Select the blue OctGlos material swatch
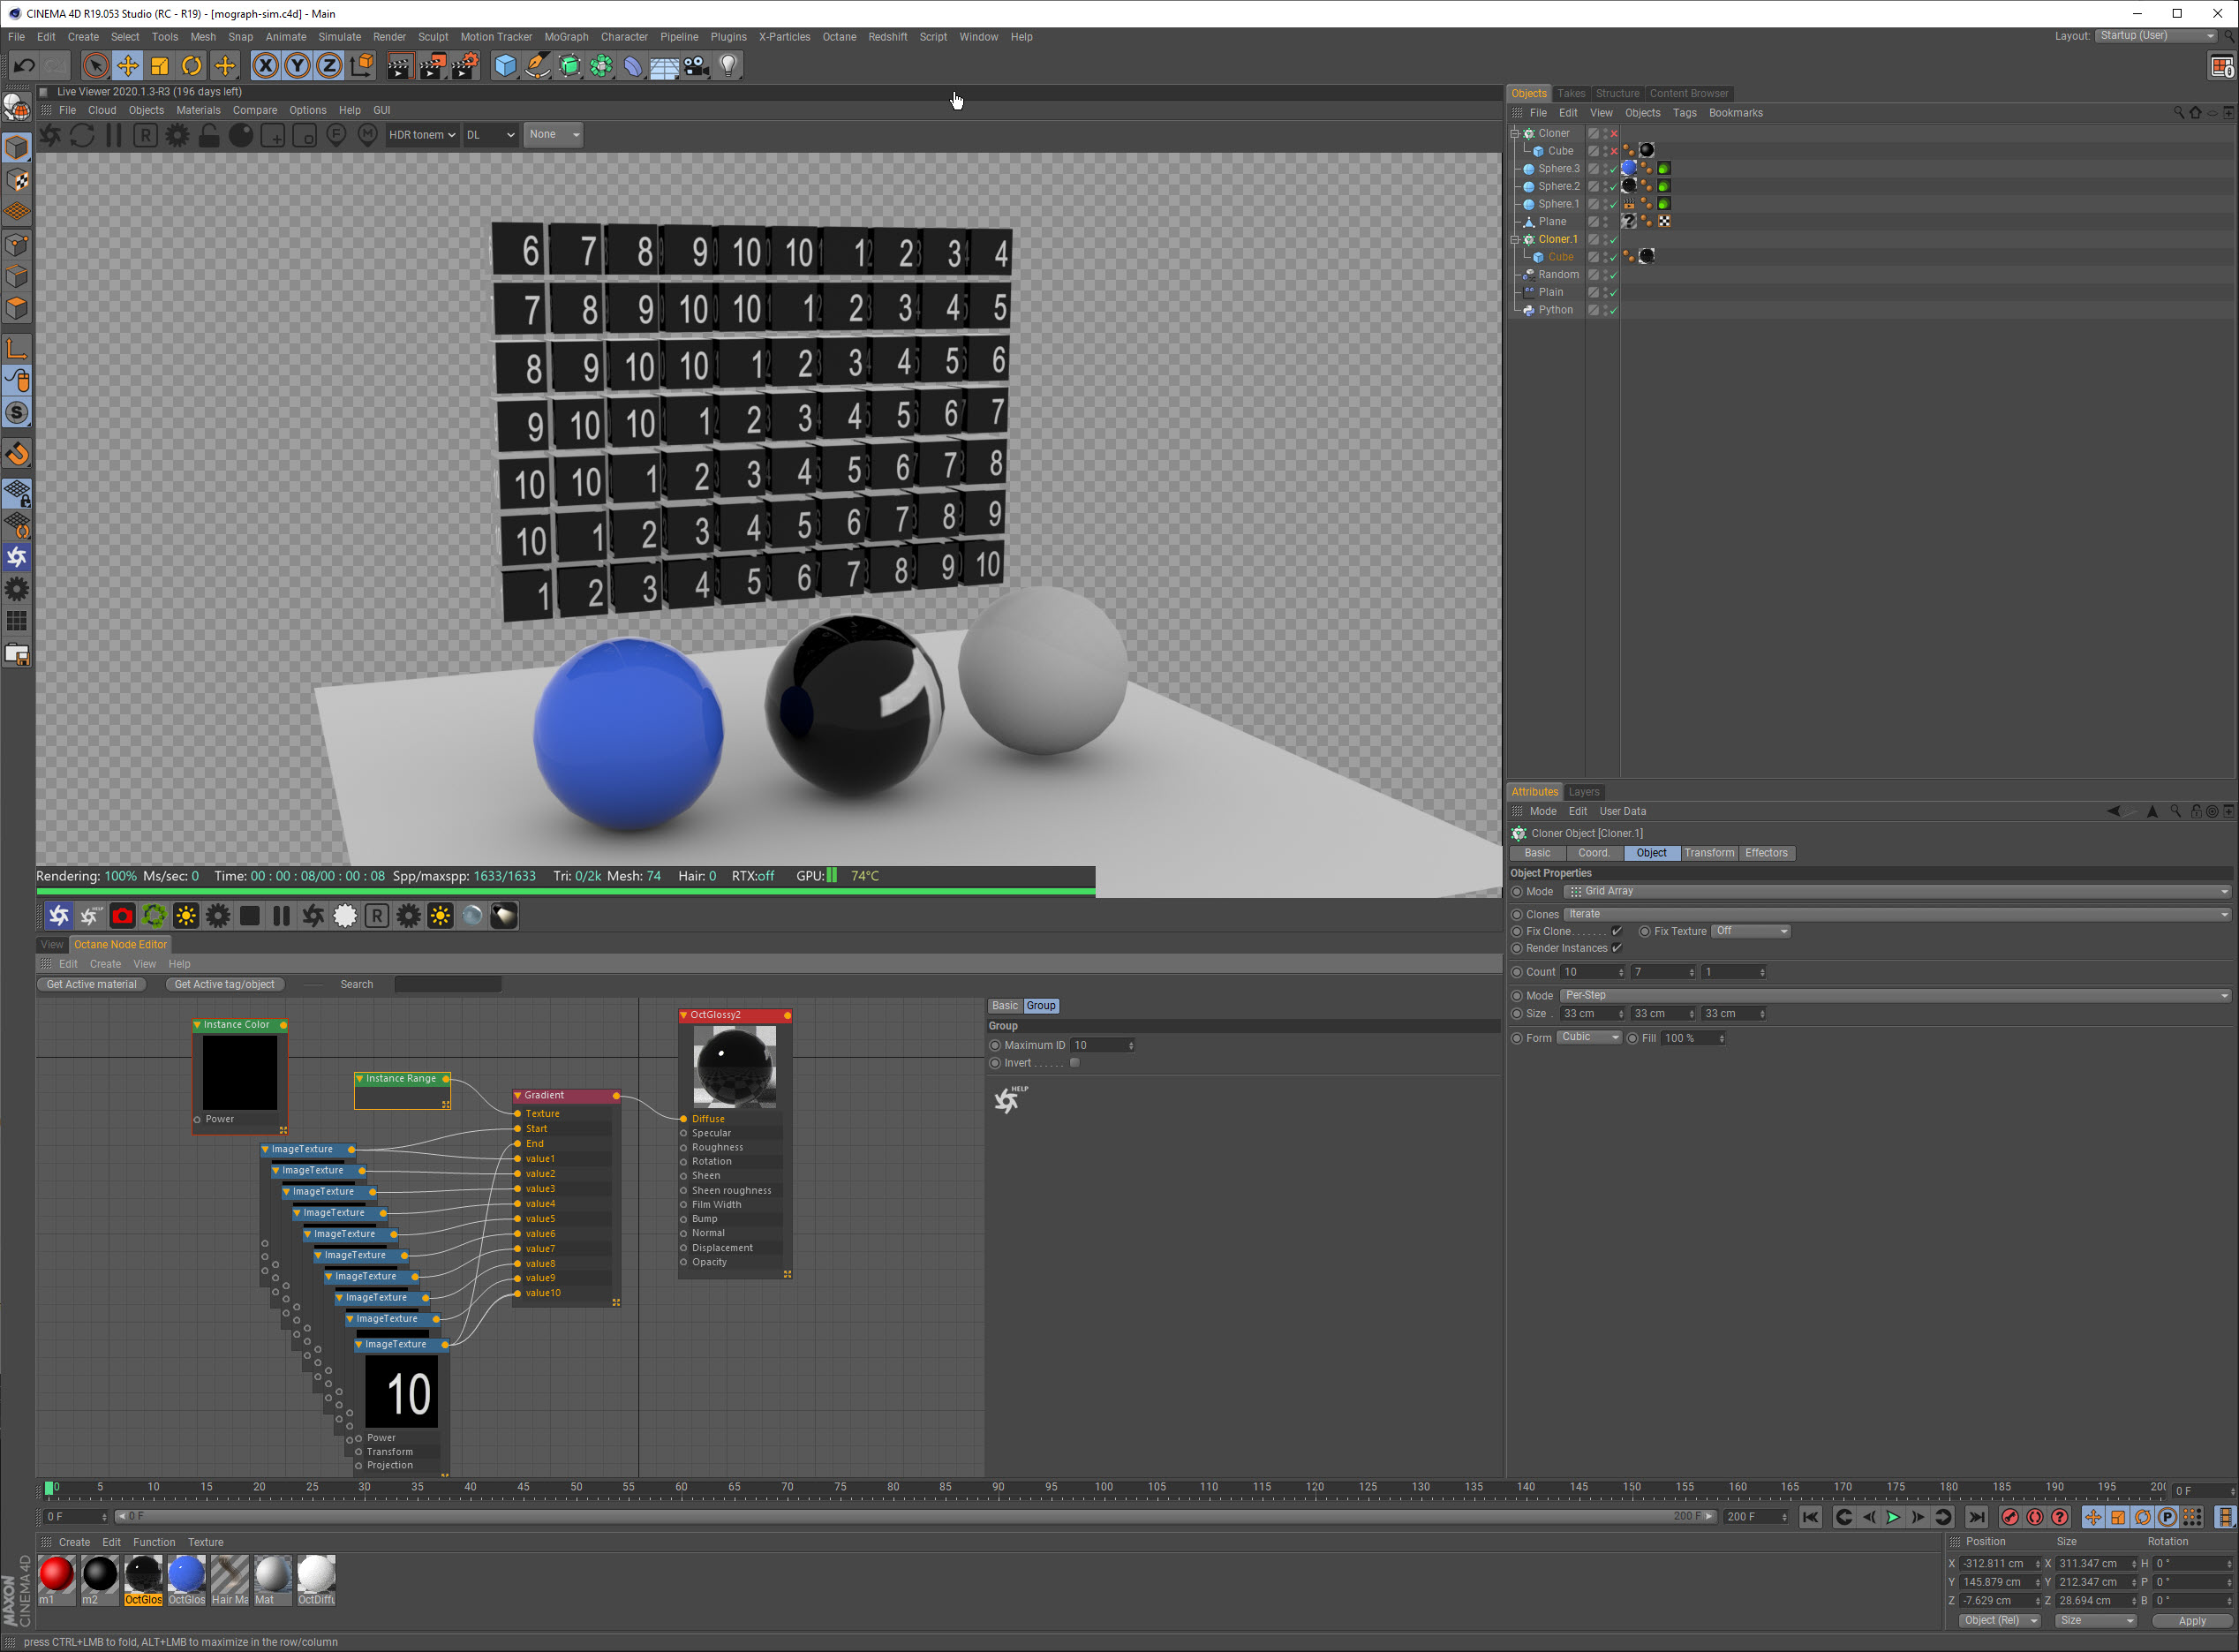Screen dimensions: 2239x1652 pyautogui.click(x=186, y=1574)
